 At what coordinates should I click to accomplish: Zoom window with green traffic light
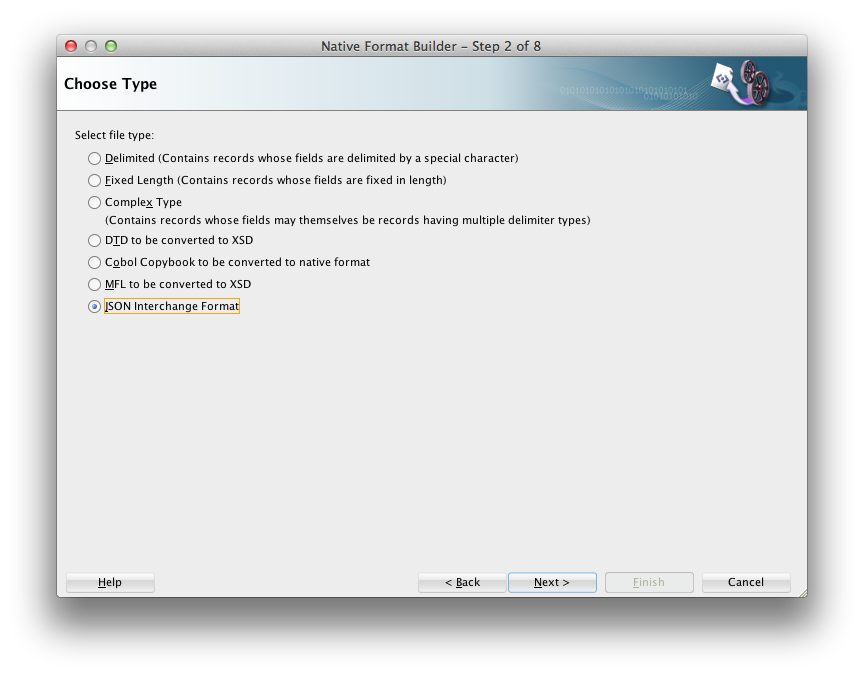tap(110, 45)
